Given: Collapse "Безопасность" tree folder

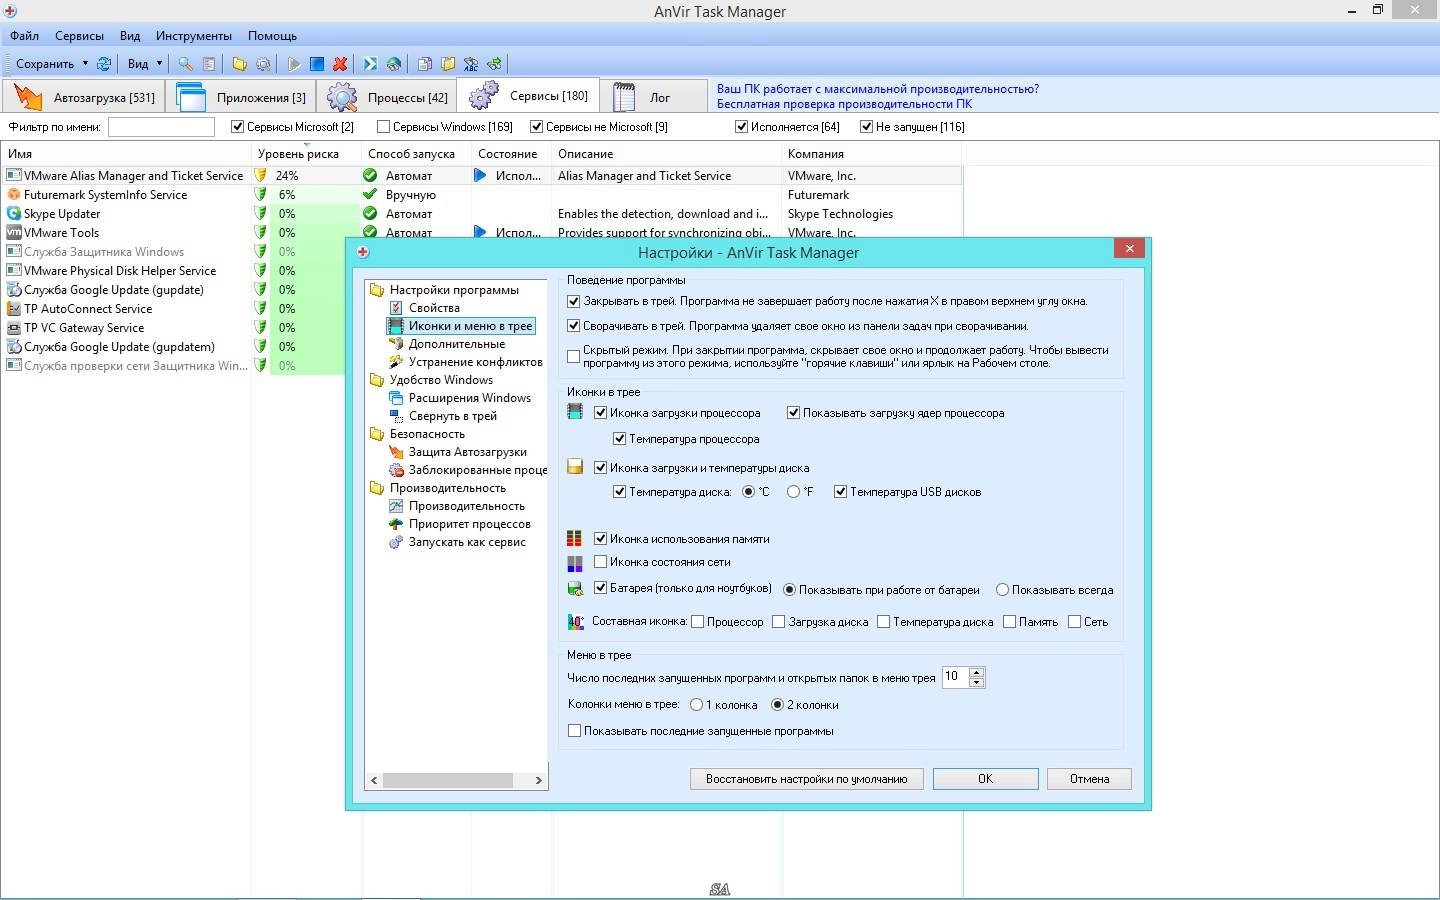Looking at the screenshot, I should tap(377, 434).
